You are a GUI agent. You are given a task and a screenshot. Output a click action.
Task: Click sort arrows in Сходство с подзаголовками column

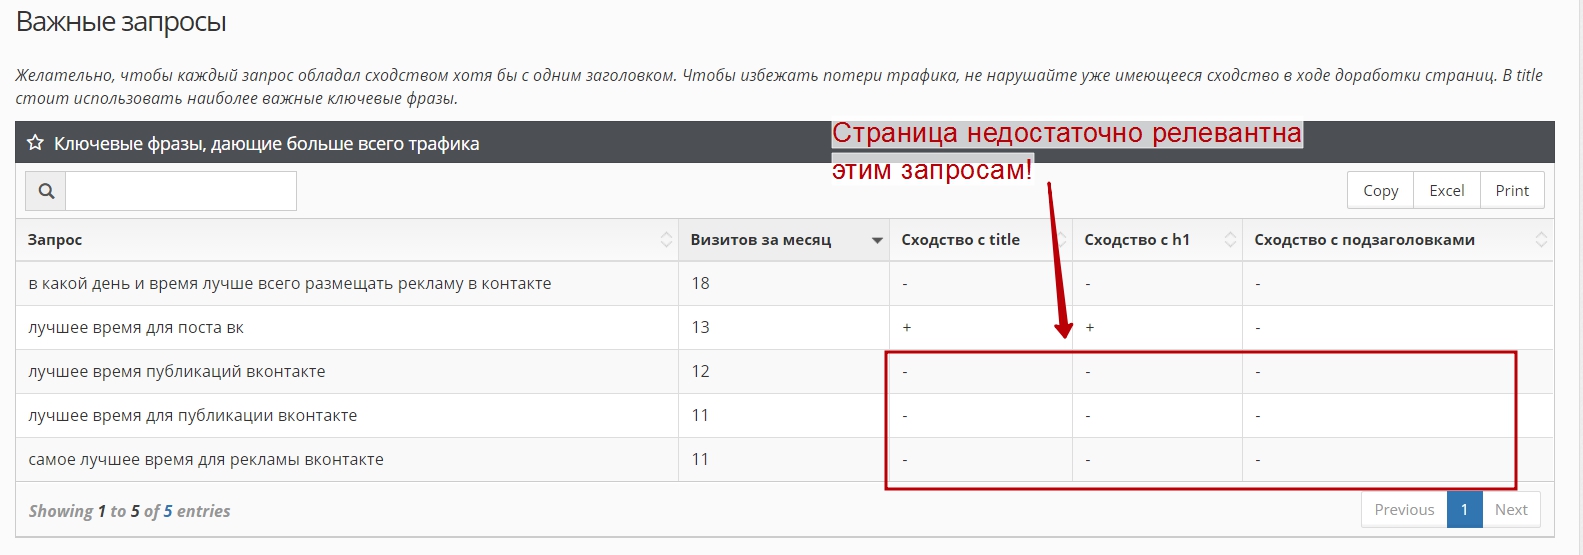click(x=1541, y=240)
